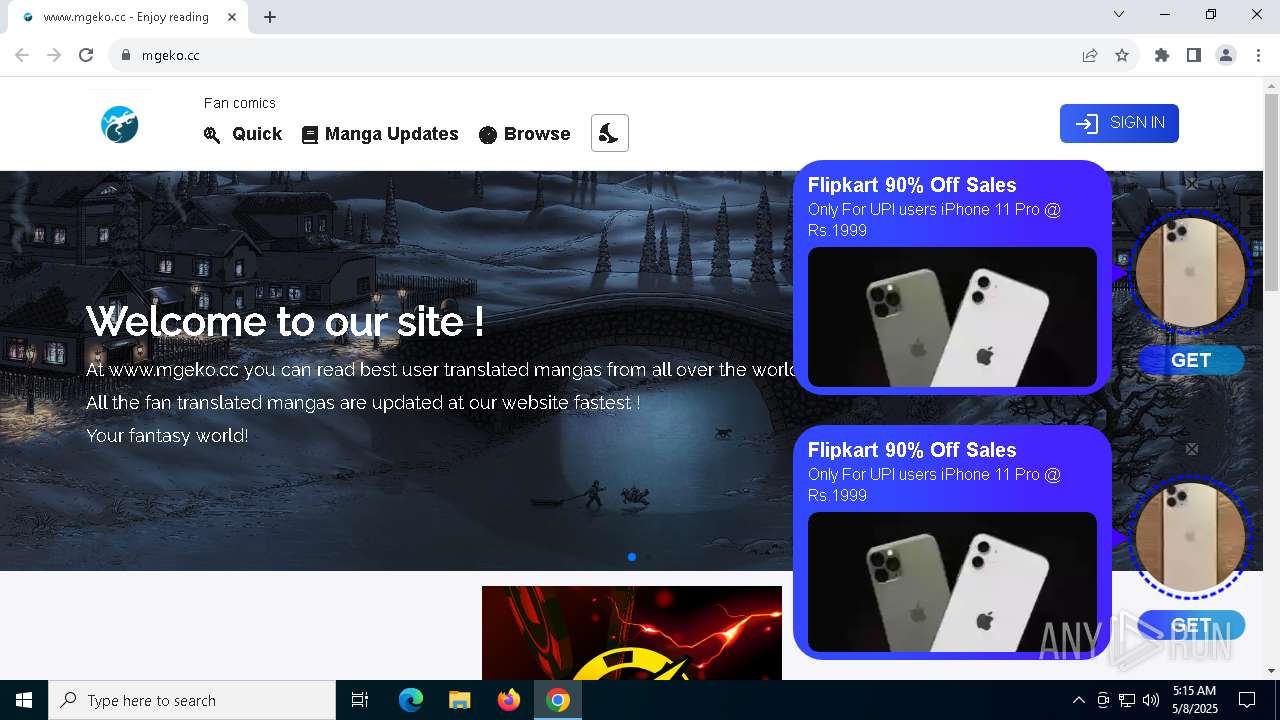
Task: Open the Manga Updates menu item
Action: (x=380, y=134)
